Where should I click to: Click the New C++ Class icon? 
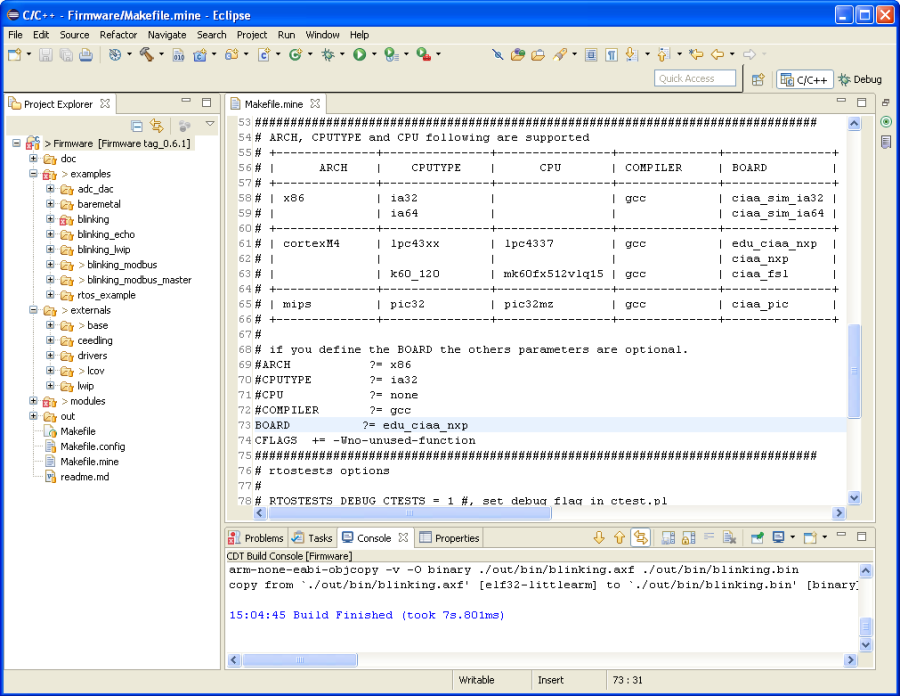tap(296, 55)
